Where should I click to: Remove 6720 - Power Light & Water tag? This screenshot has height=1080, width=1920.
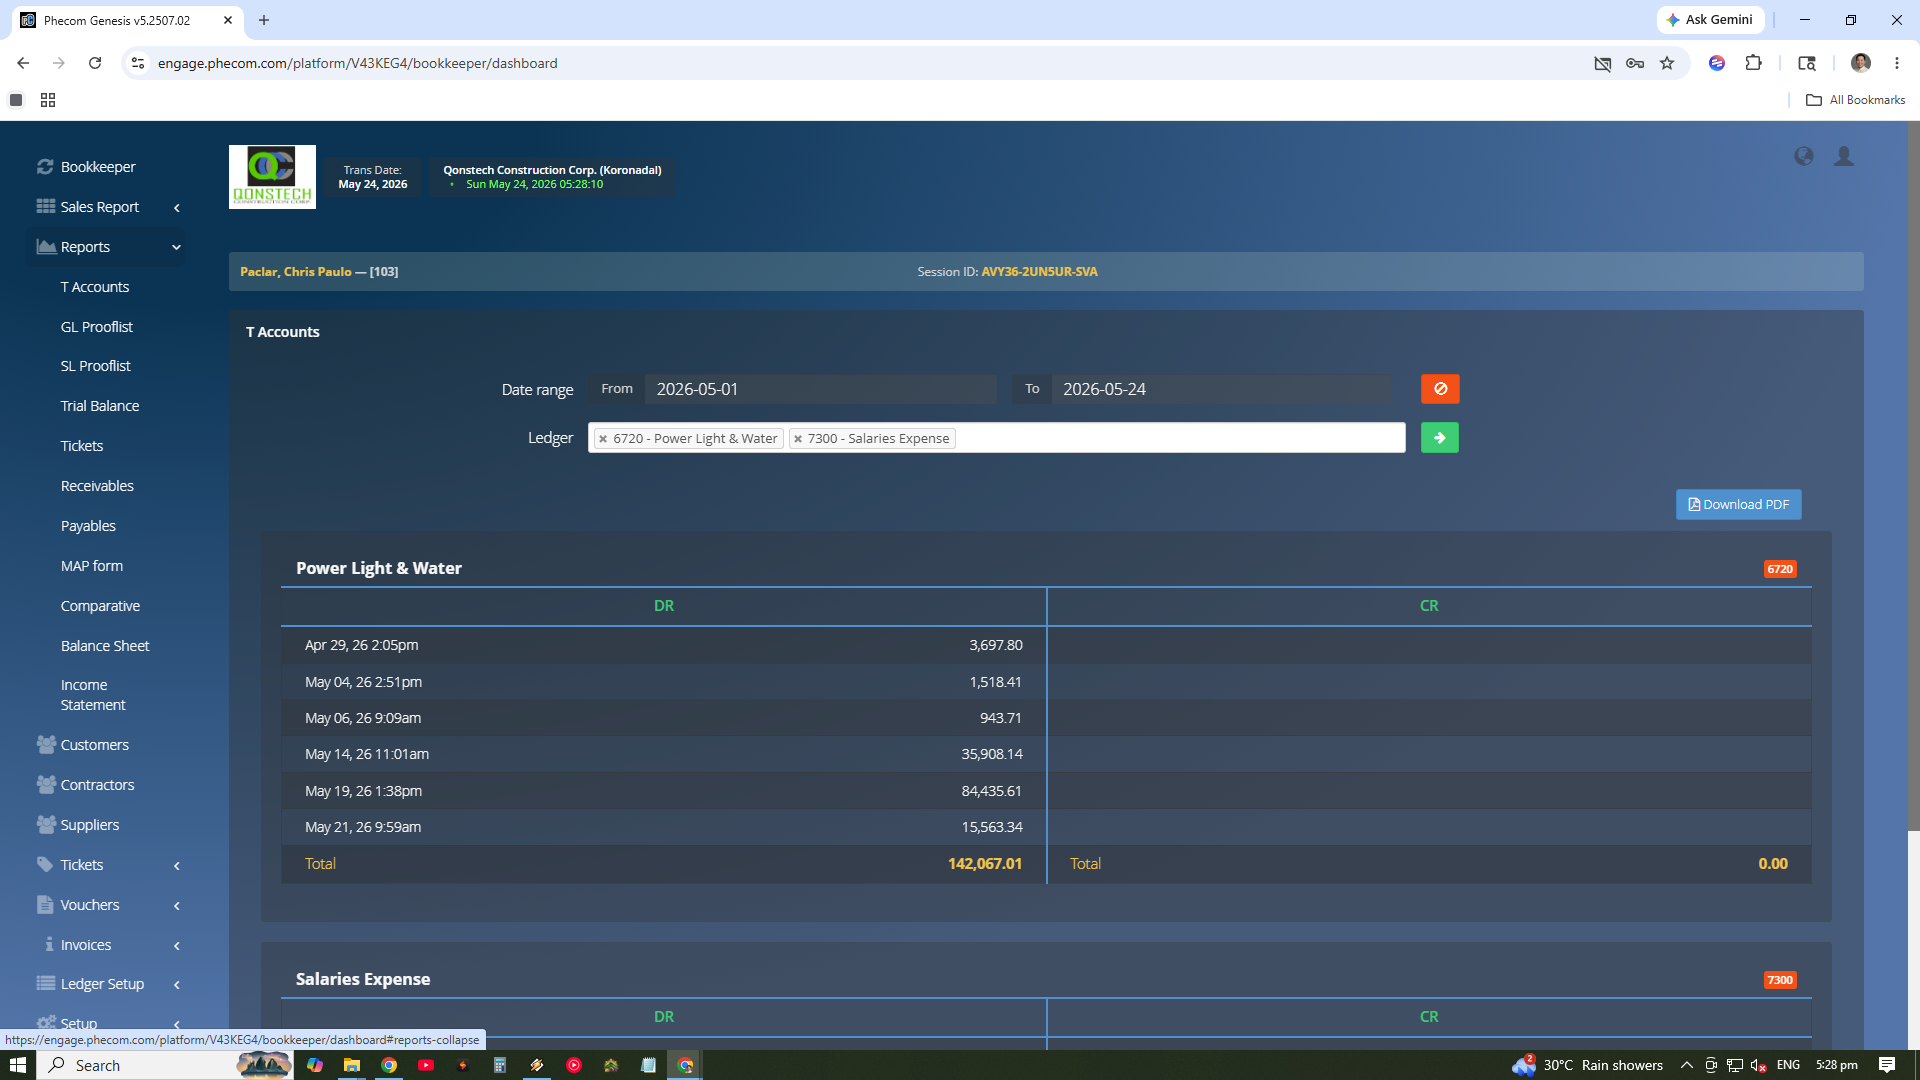pyautogui.click(x=603, y=439)
